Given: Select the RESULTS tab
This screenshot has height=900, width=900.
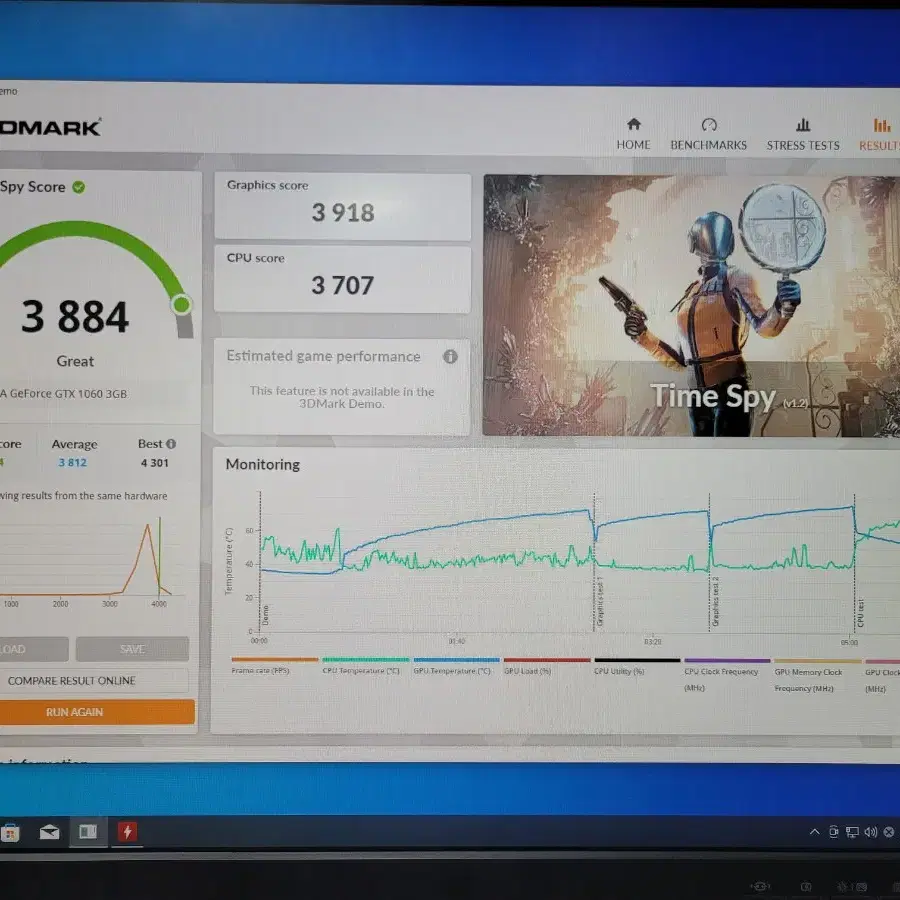Looking at the screenshot, I should [879, 134].
